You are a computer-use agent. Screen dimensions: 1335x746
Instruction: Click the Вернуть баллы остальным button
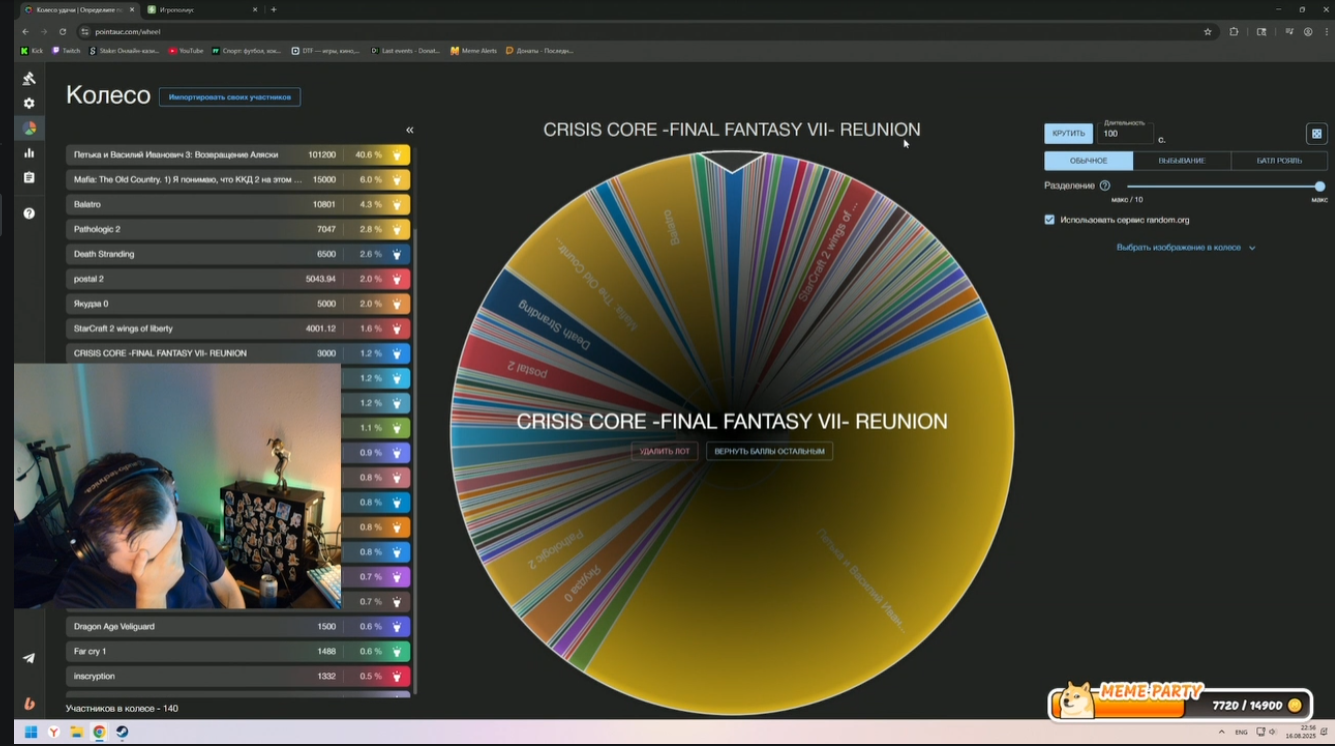[769, 451]
